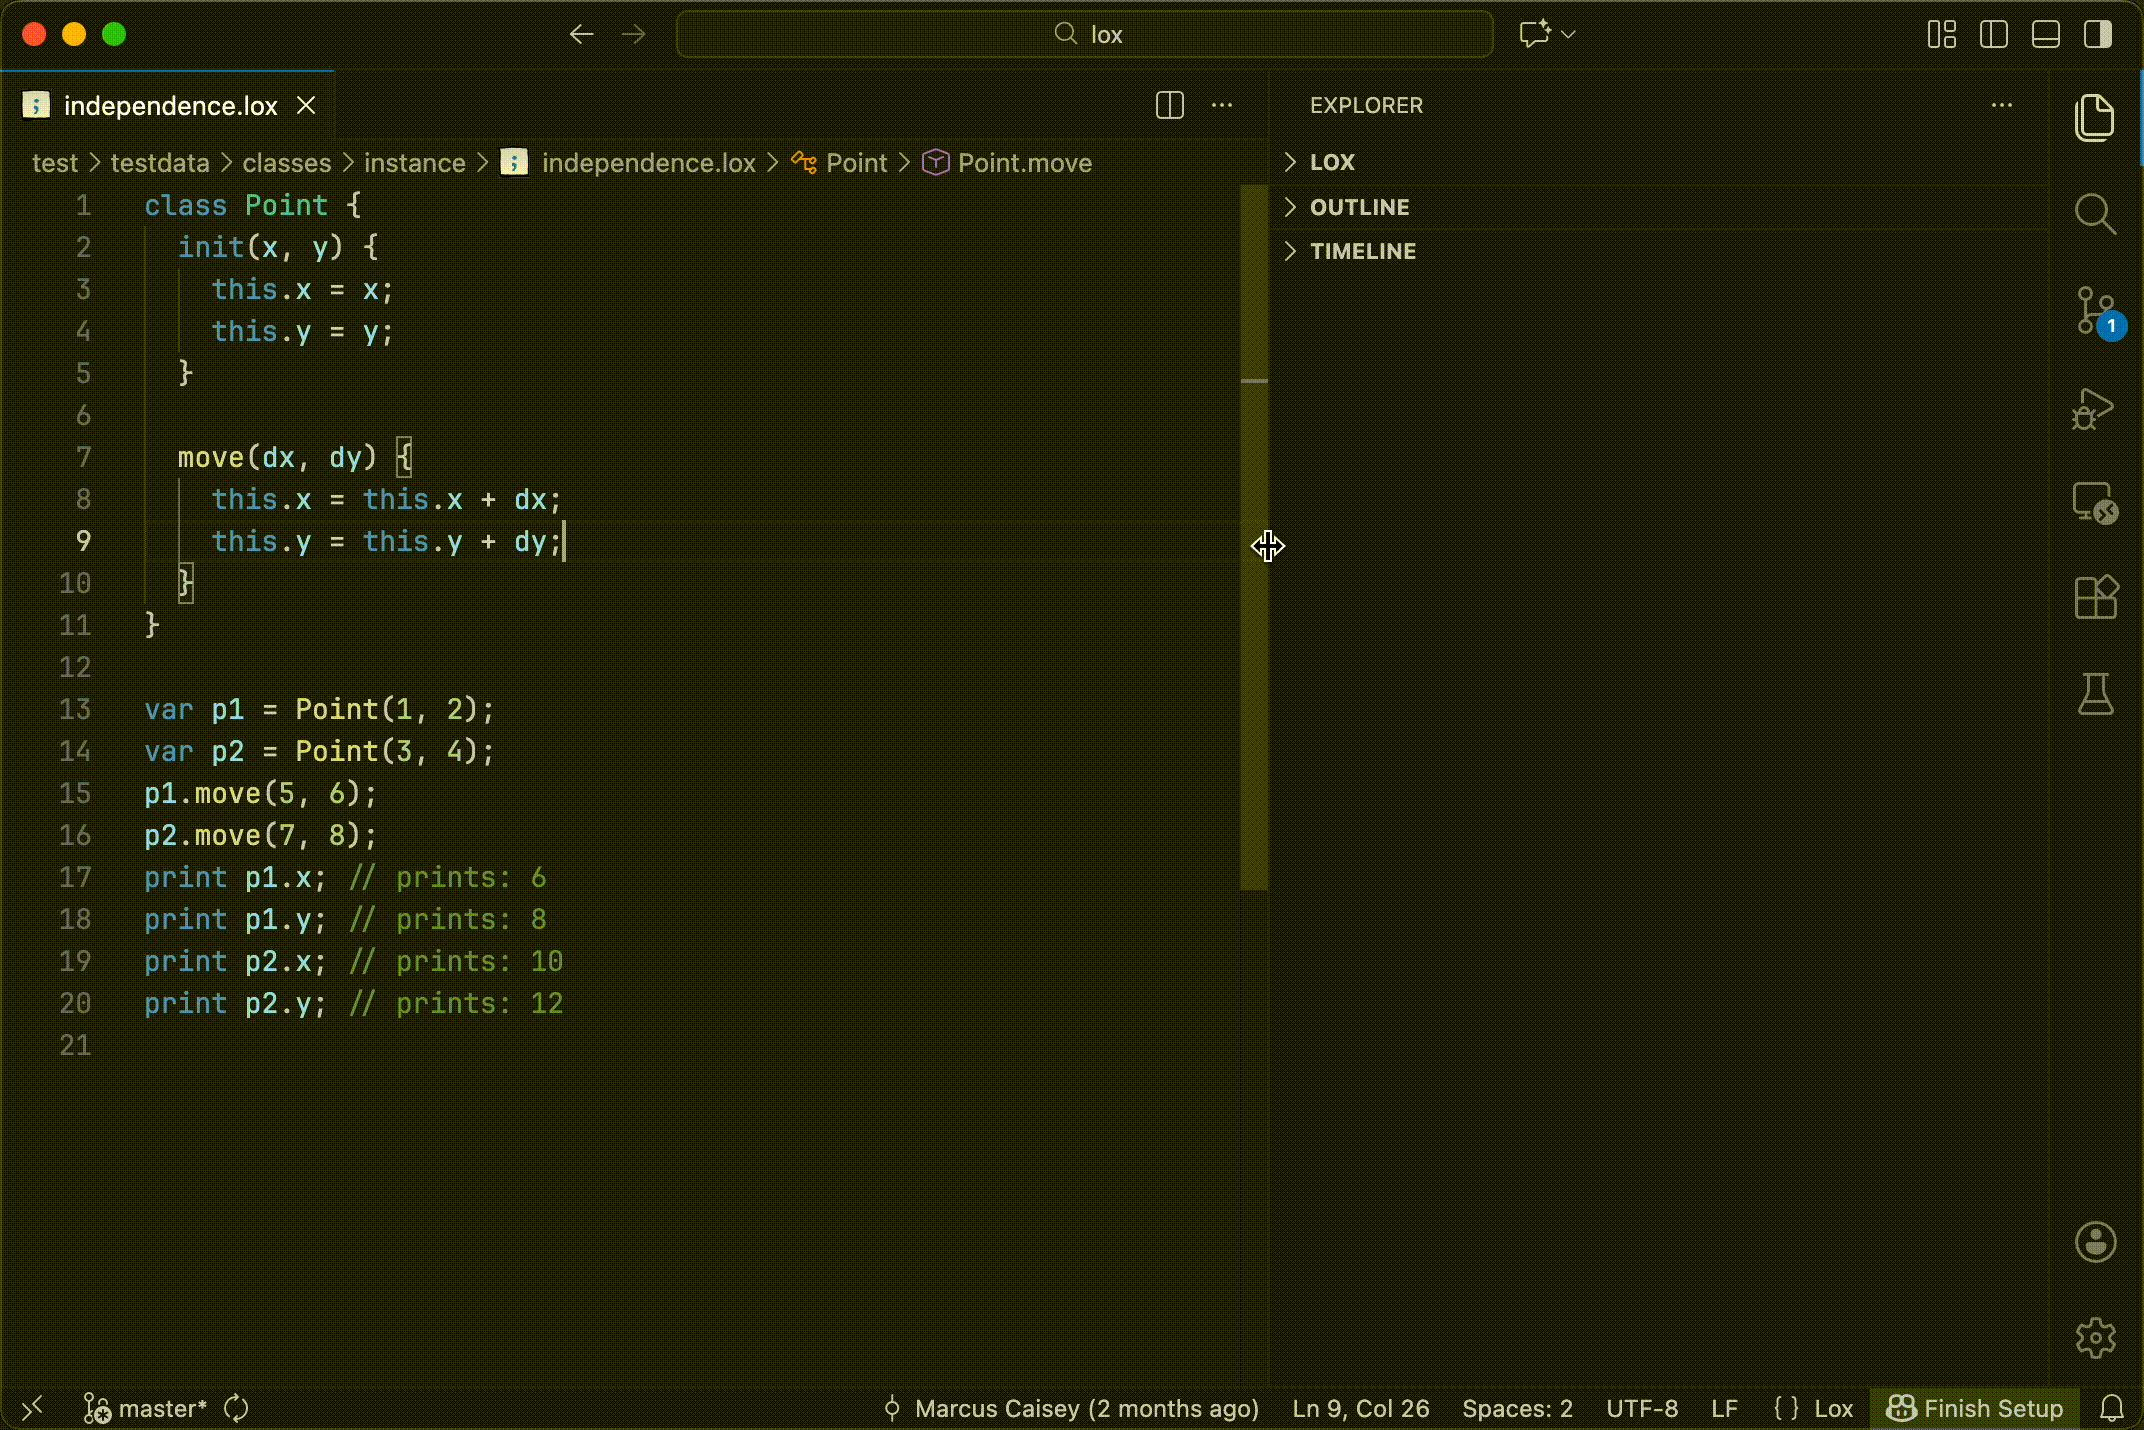Toggle the panel visibility
2144x1430 pixels.
[x=2045, y=34]
